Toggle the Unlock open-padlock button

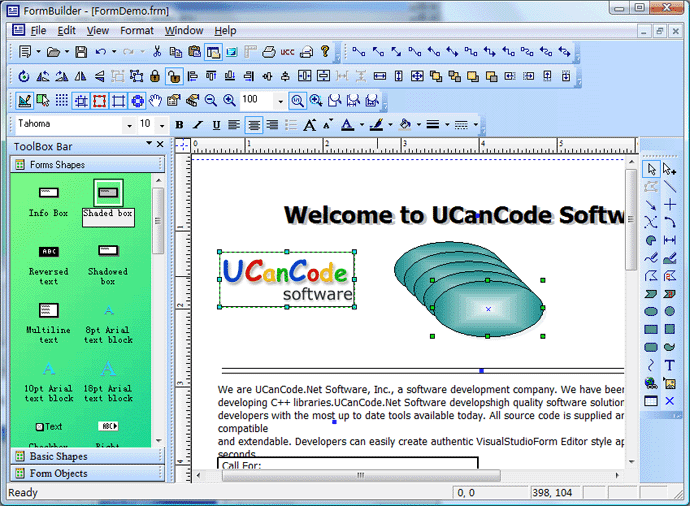(x=174, y=76)
